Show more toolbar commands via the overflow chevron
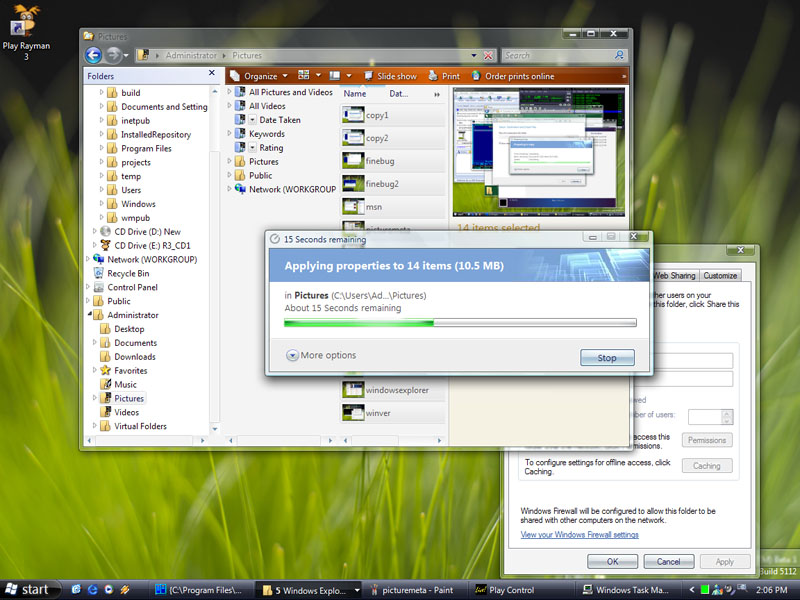The height and width of the screenshot is (600, 800). click(x=623, y=77)
